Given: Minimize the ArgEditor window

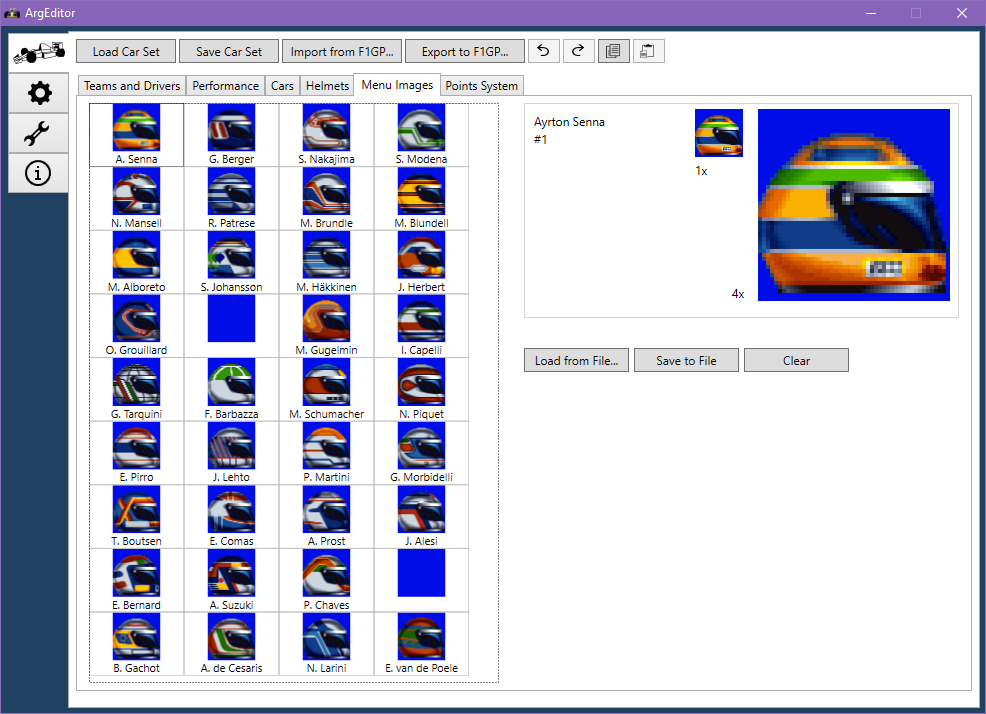Looking at the screenshot, I should point(871,13).
